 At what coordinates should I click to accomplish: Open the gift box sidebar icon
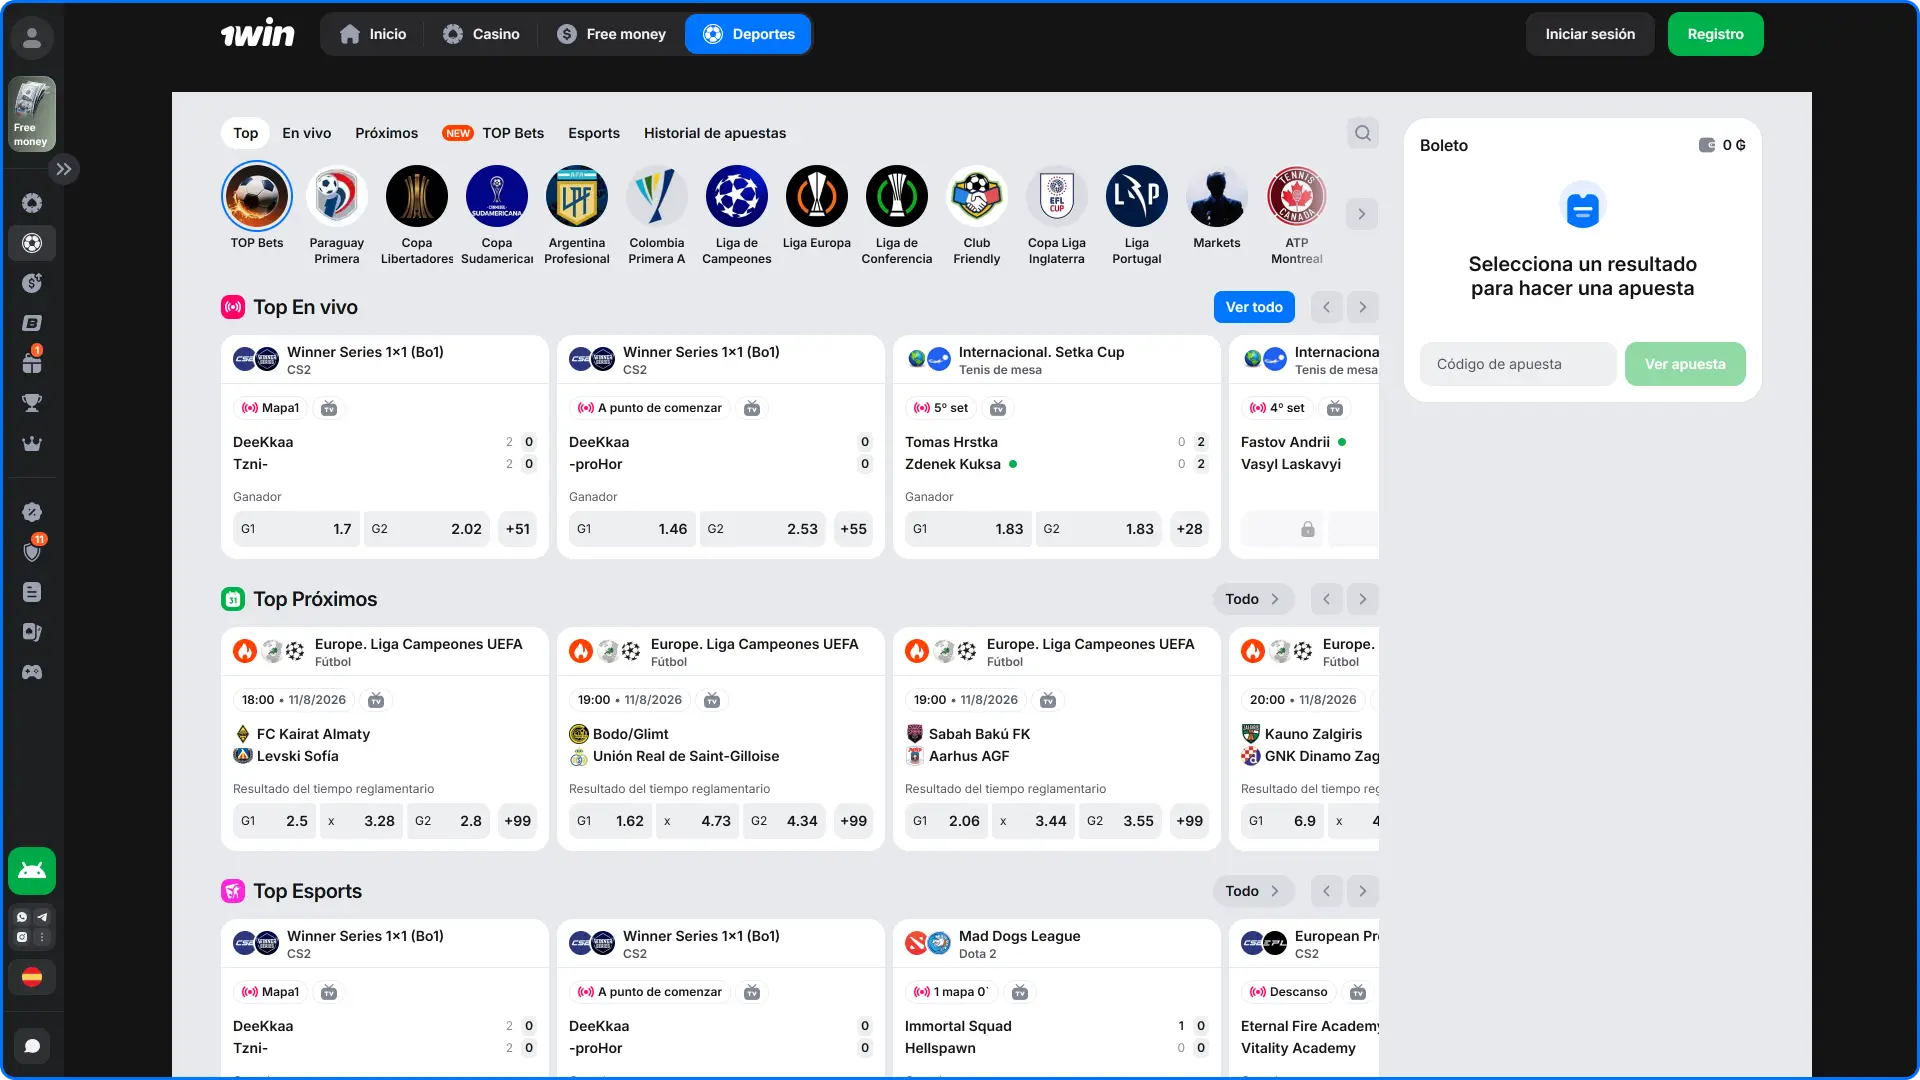(x=32, y=362)
